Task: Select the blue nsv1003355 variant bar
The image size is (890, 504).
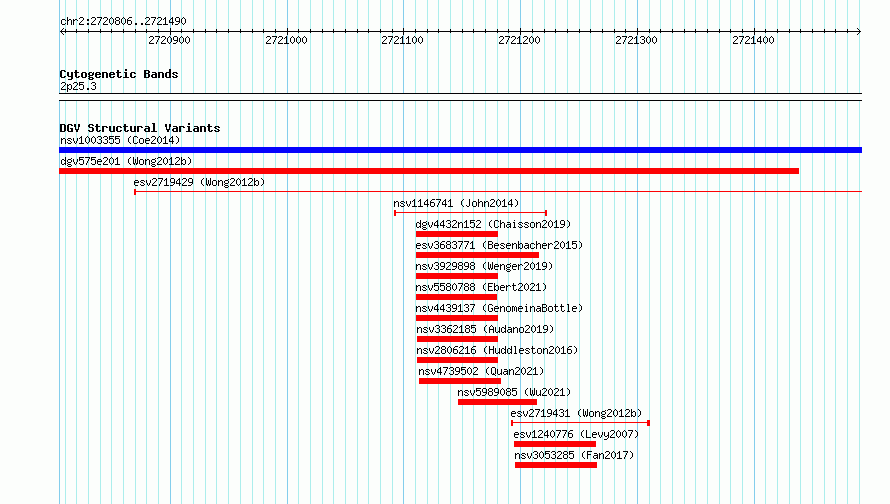Action: point(460,150)
